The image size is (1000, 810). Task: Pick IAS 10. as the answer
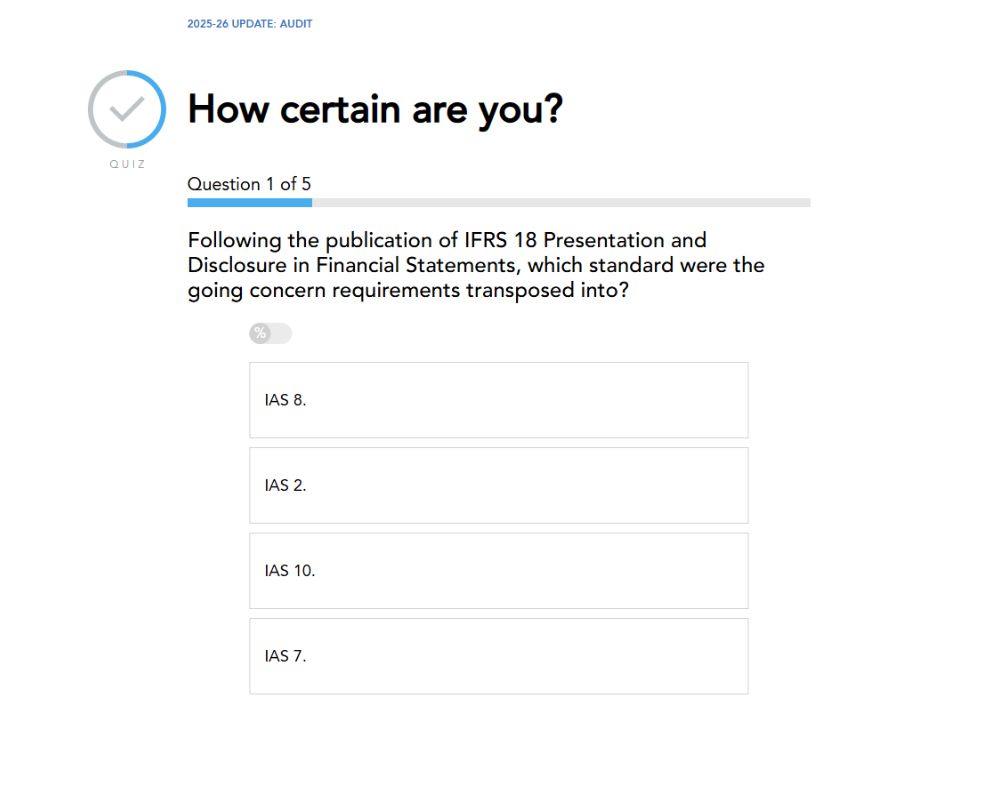coord(498,571)
